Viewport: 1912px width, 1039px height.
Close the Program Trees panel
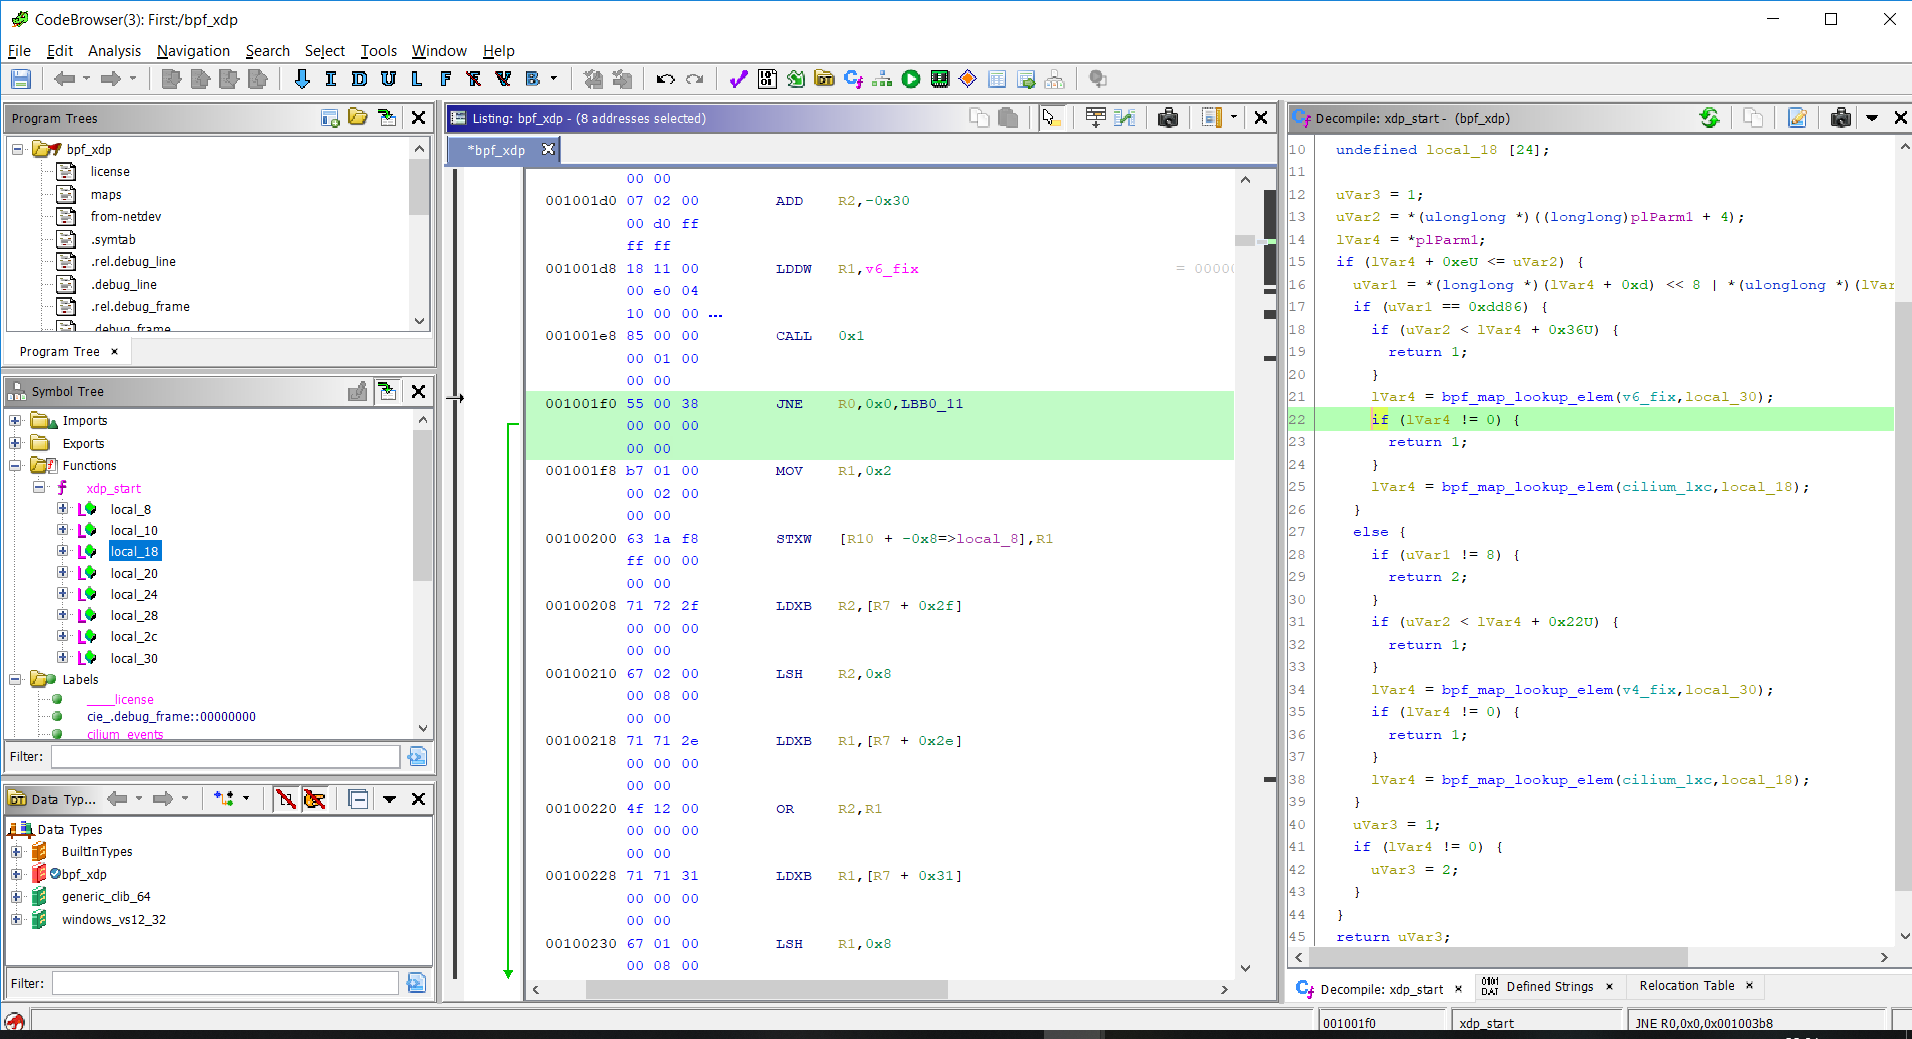419,118
